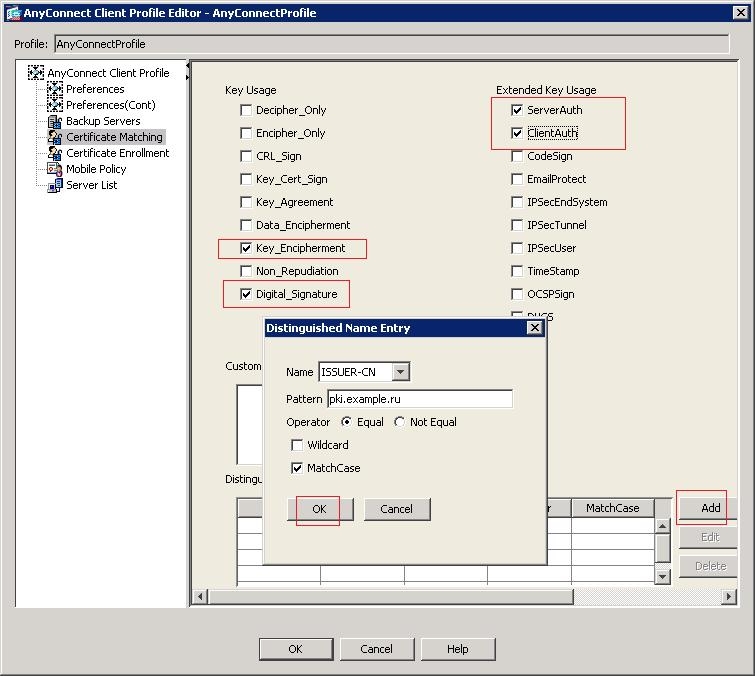Enable the CodeSign checkbox
The image size is (755, 676).
point(517,156)
